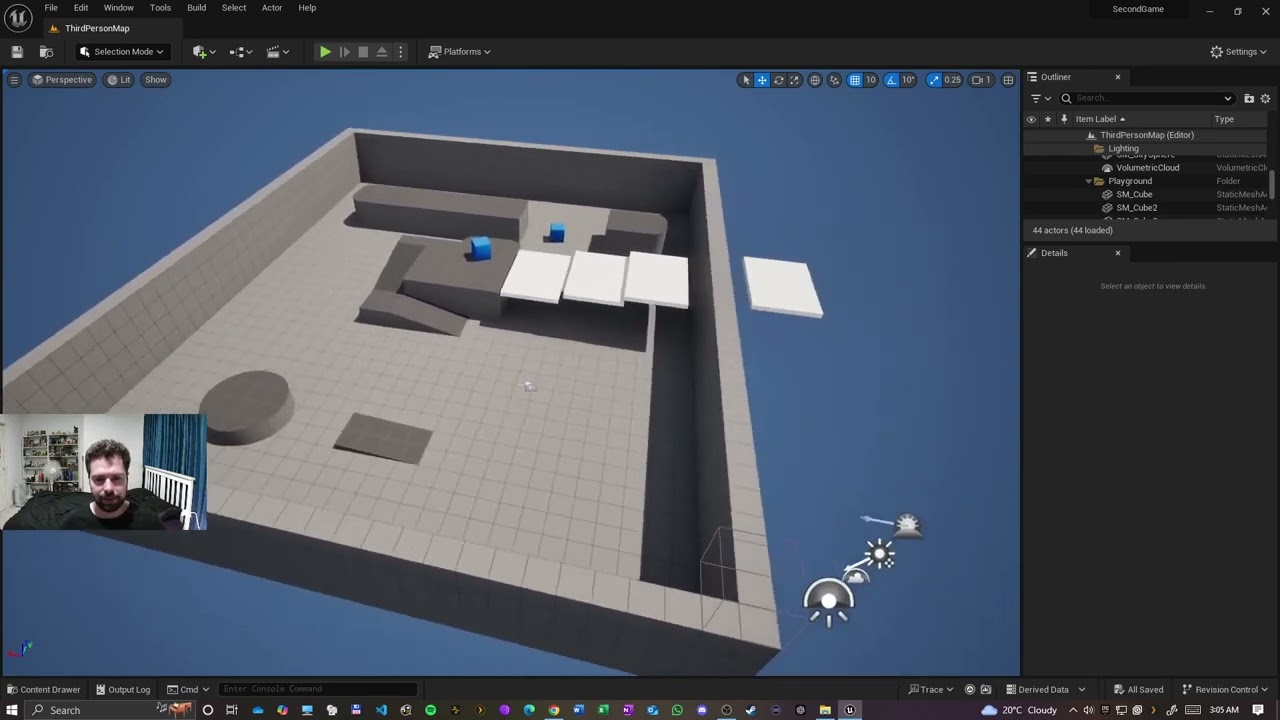Open the viewport Show flags menu
This screenshot has height=720, width=1280.
(x=156, y=80)
